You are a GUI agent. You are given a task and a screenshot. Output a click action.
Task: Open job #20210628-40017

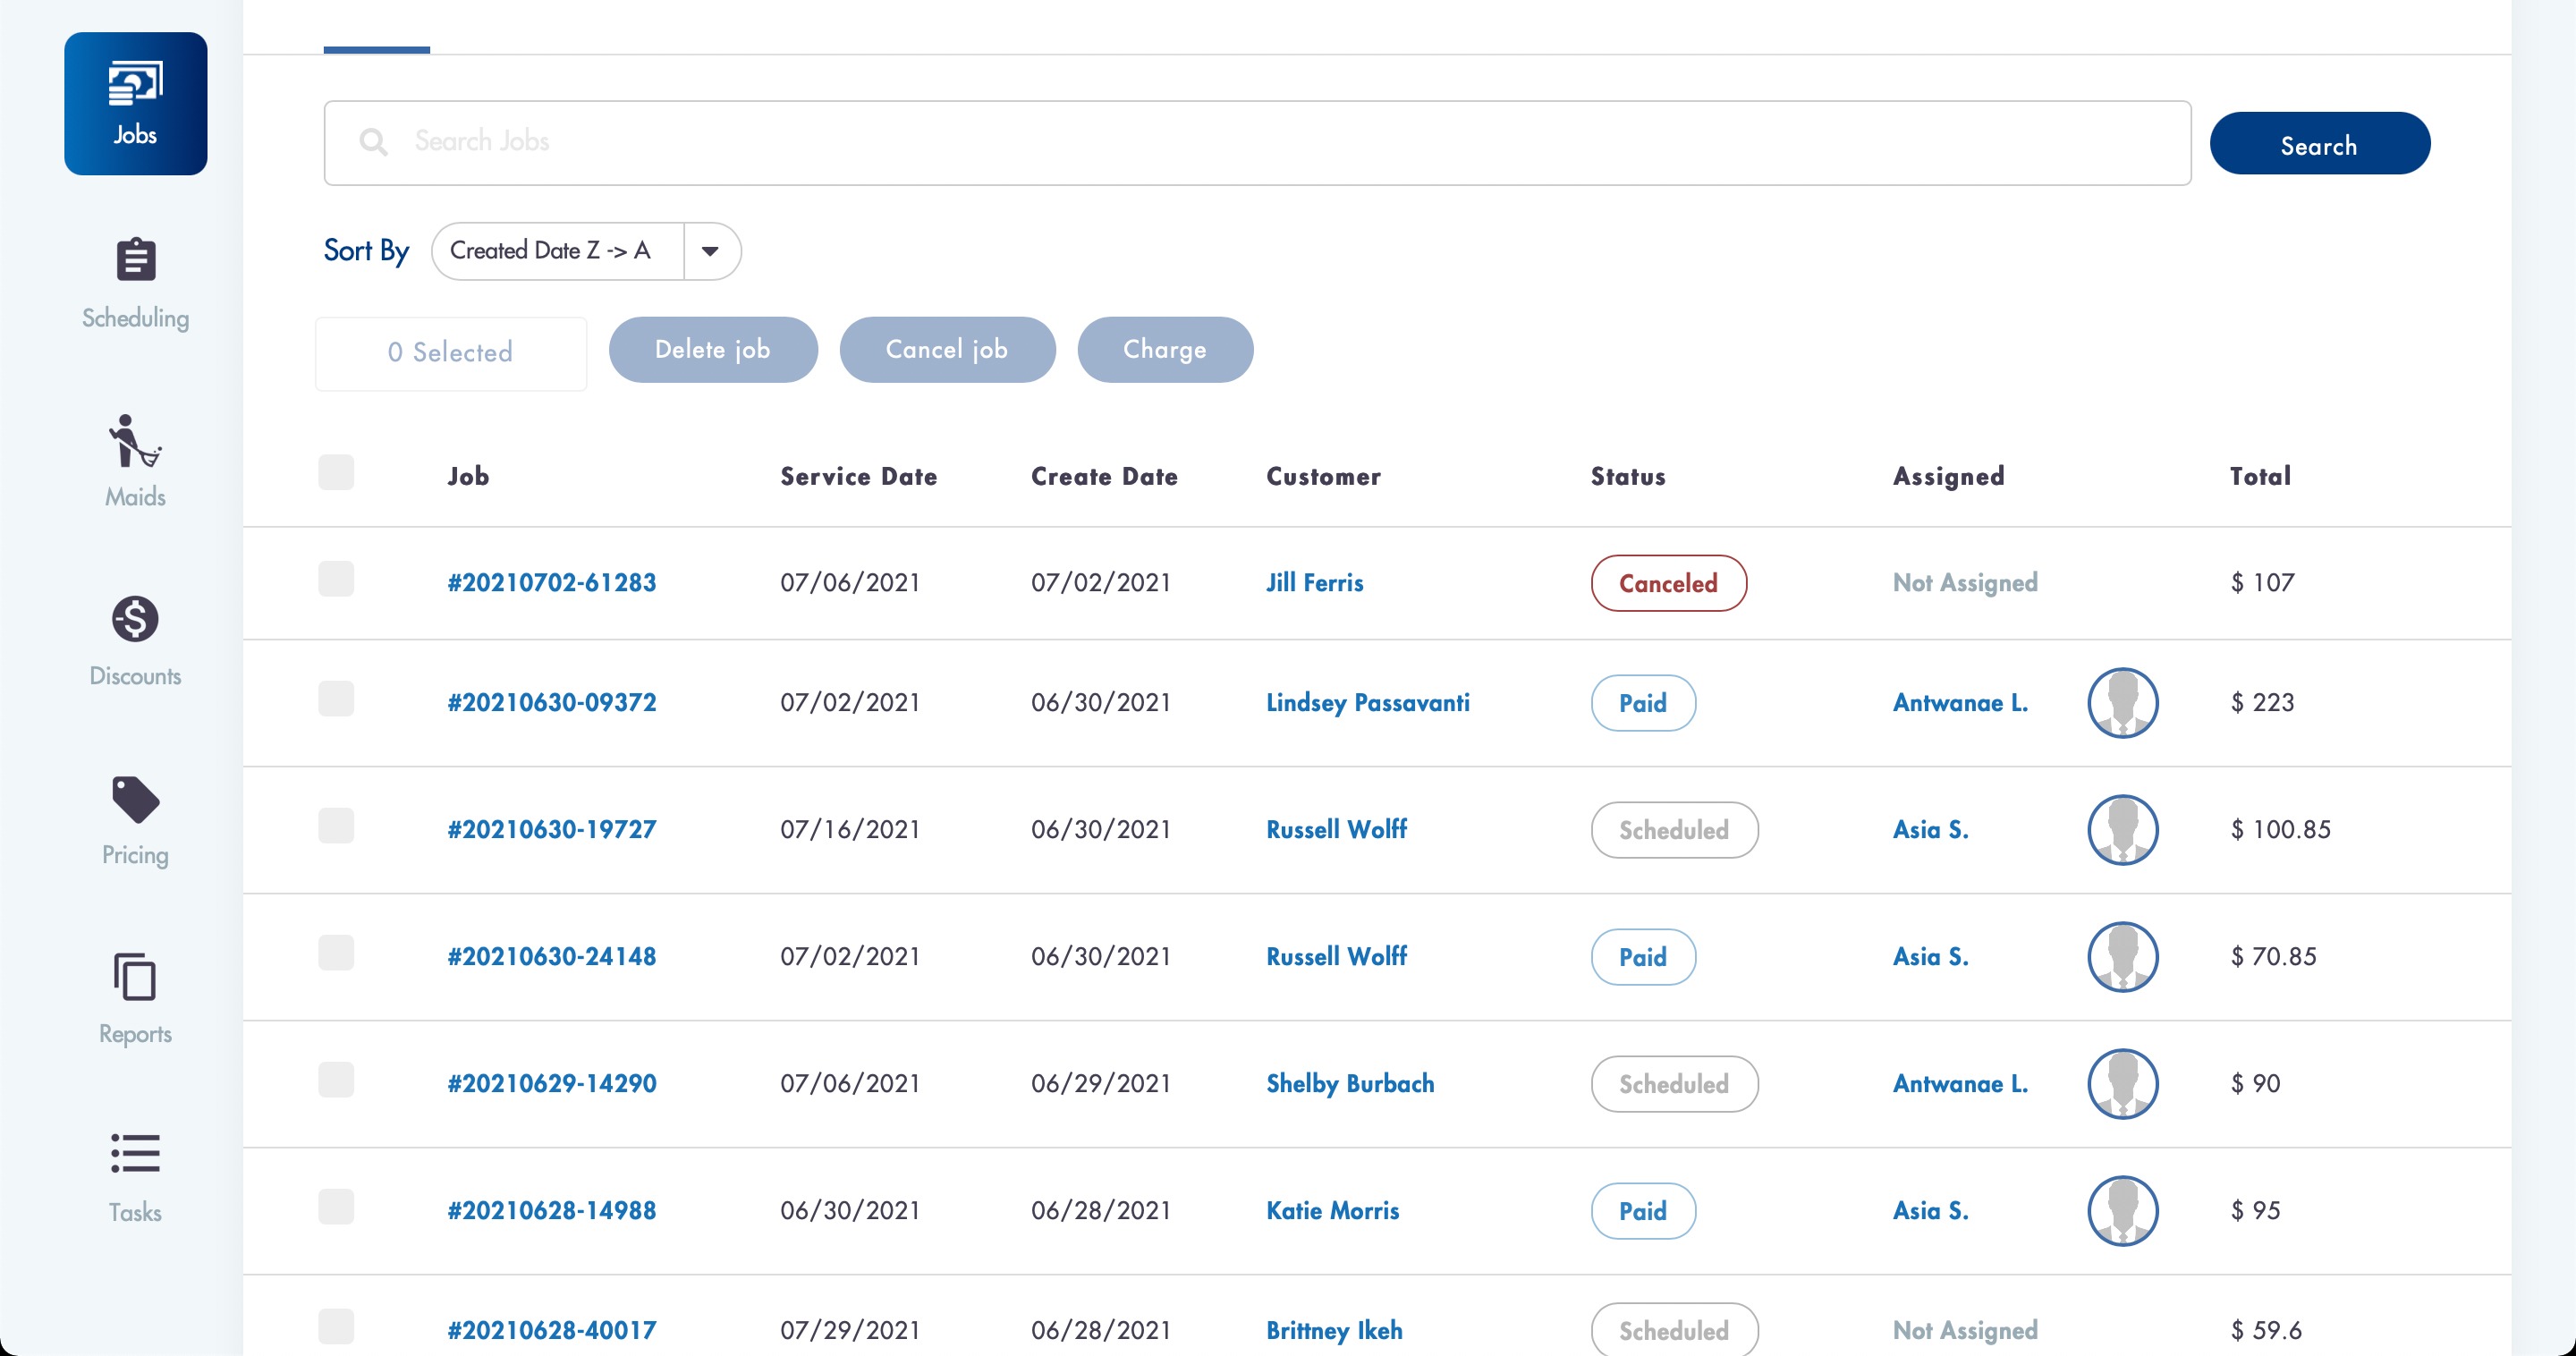pos(552,1330)
